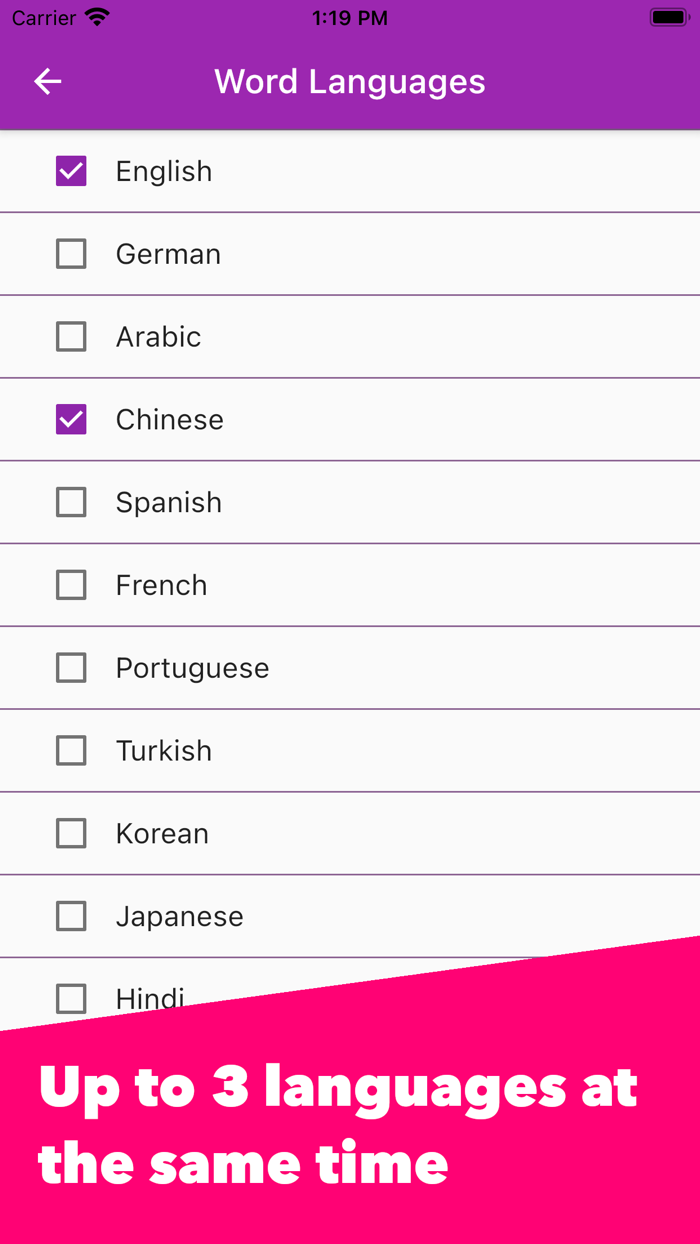Tap the back arrow icon
The height and width of the screenshot is (1244, 700).
tap(48, 82)
